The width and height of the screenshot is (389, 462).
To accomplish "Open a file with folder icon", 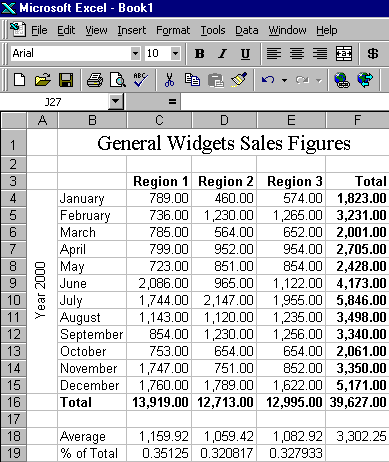I will click(43, 80).
